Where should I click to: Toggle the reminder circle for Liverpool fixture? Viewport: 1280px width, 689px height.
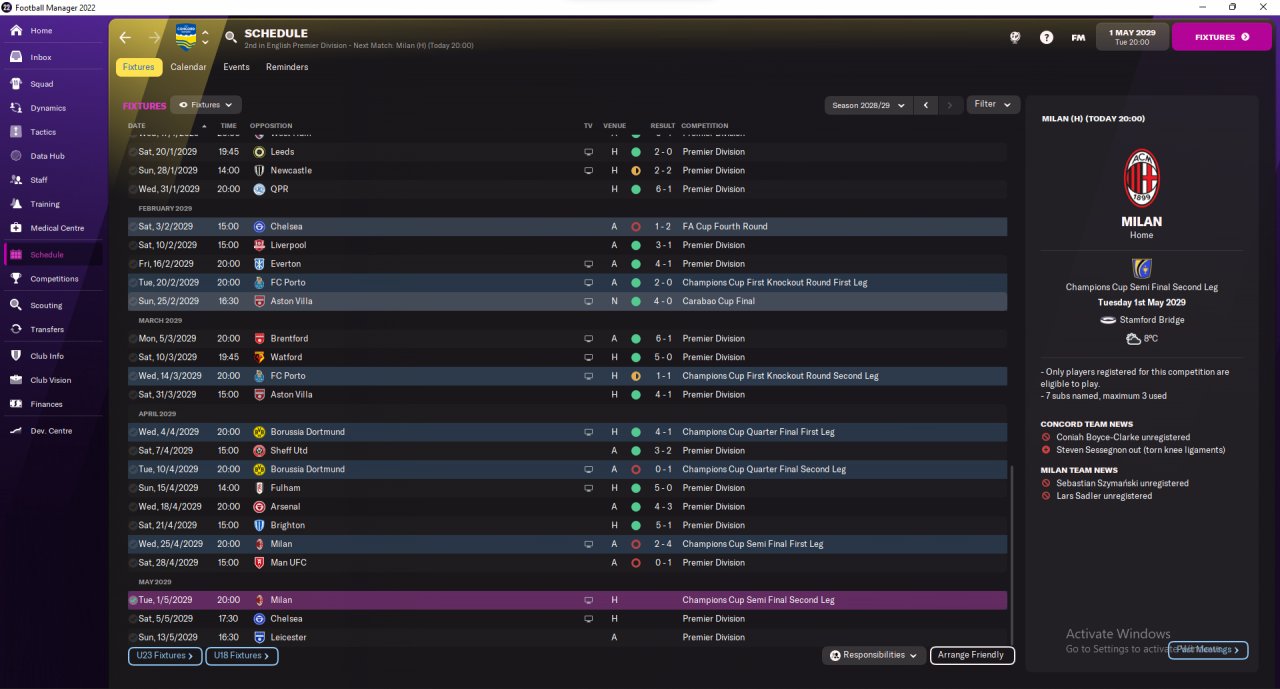[133, 245]
